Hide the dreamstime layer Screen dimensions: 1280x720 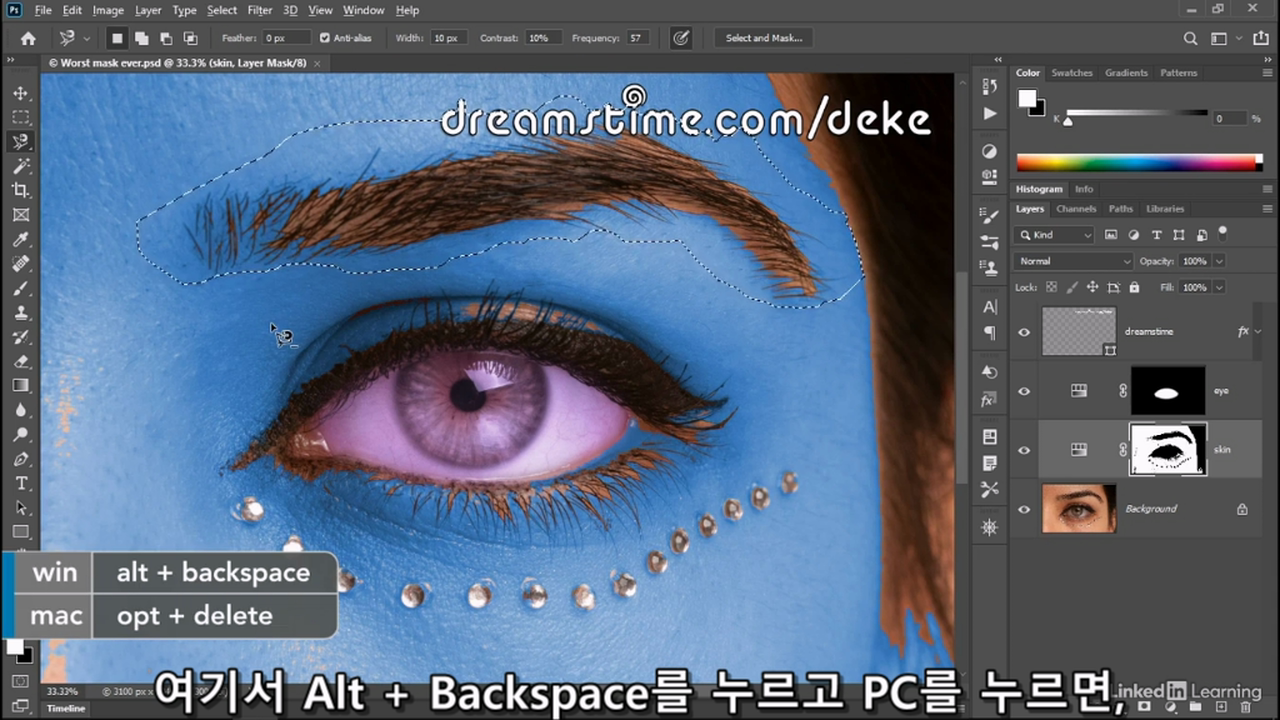click(1024, 332)
